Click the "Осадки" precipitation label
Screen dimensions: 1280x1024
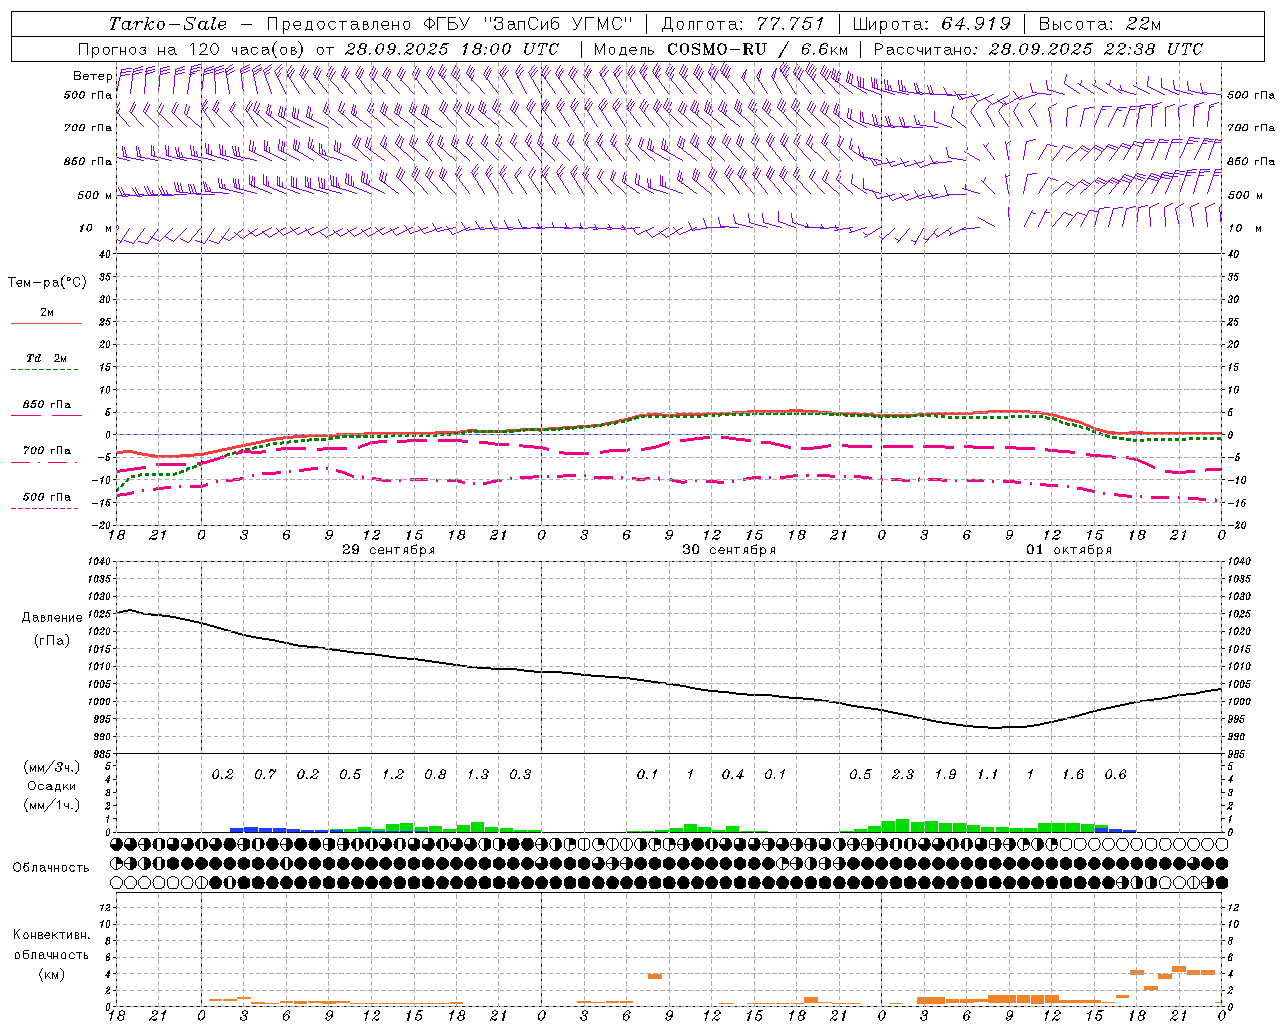coord(51,786)
